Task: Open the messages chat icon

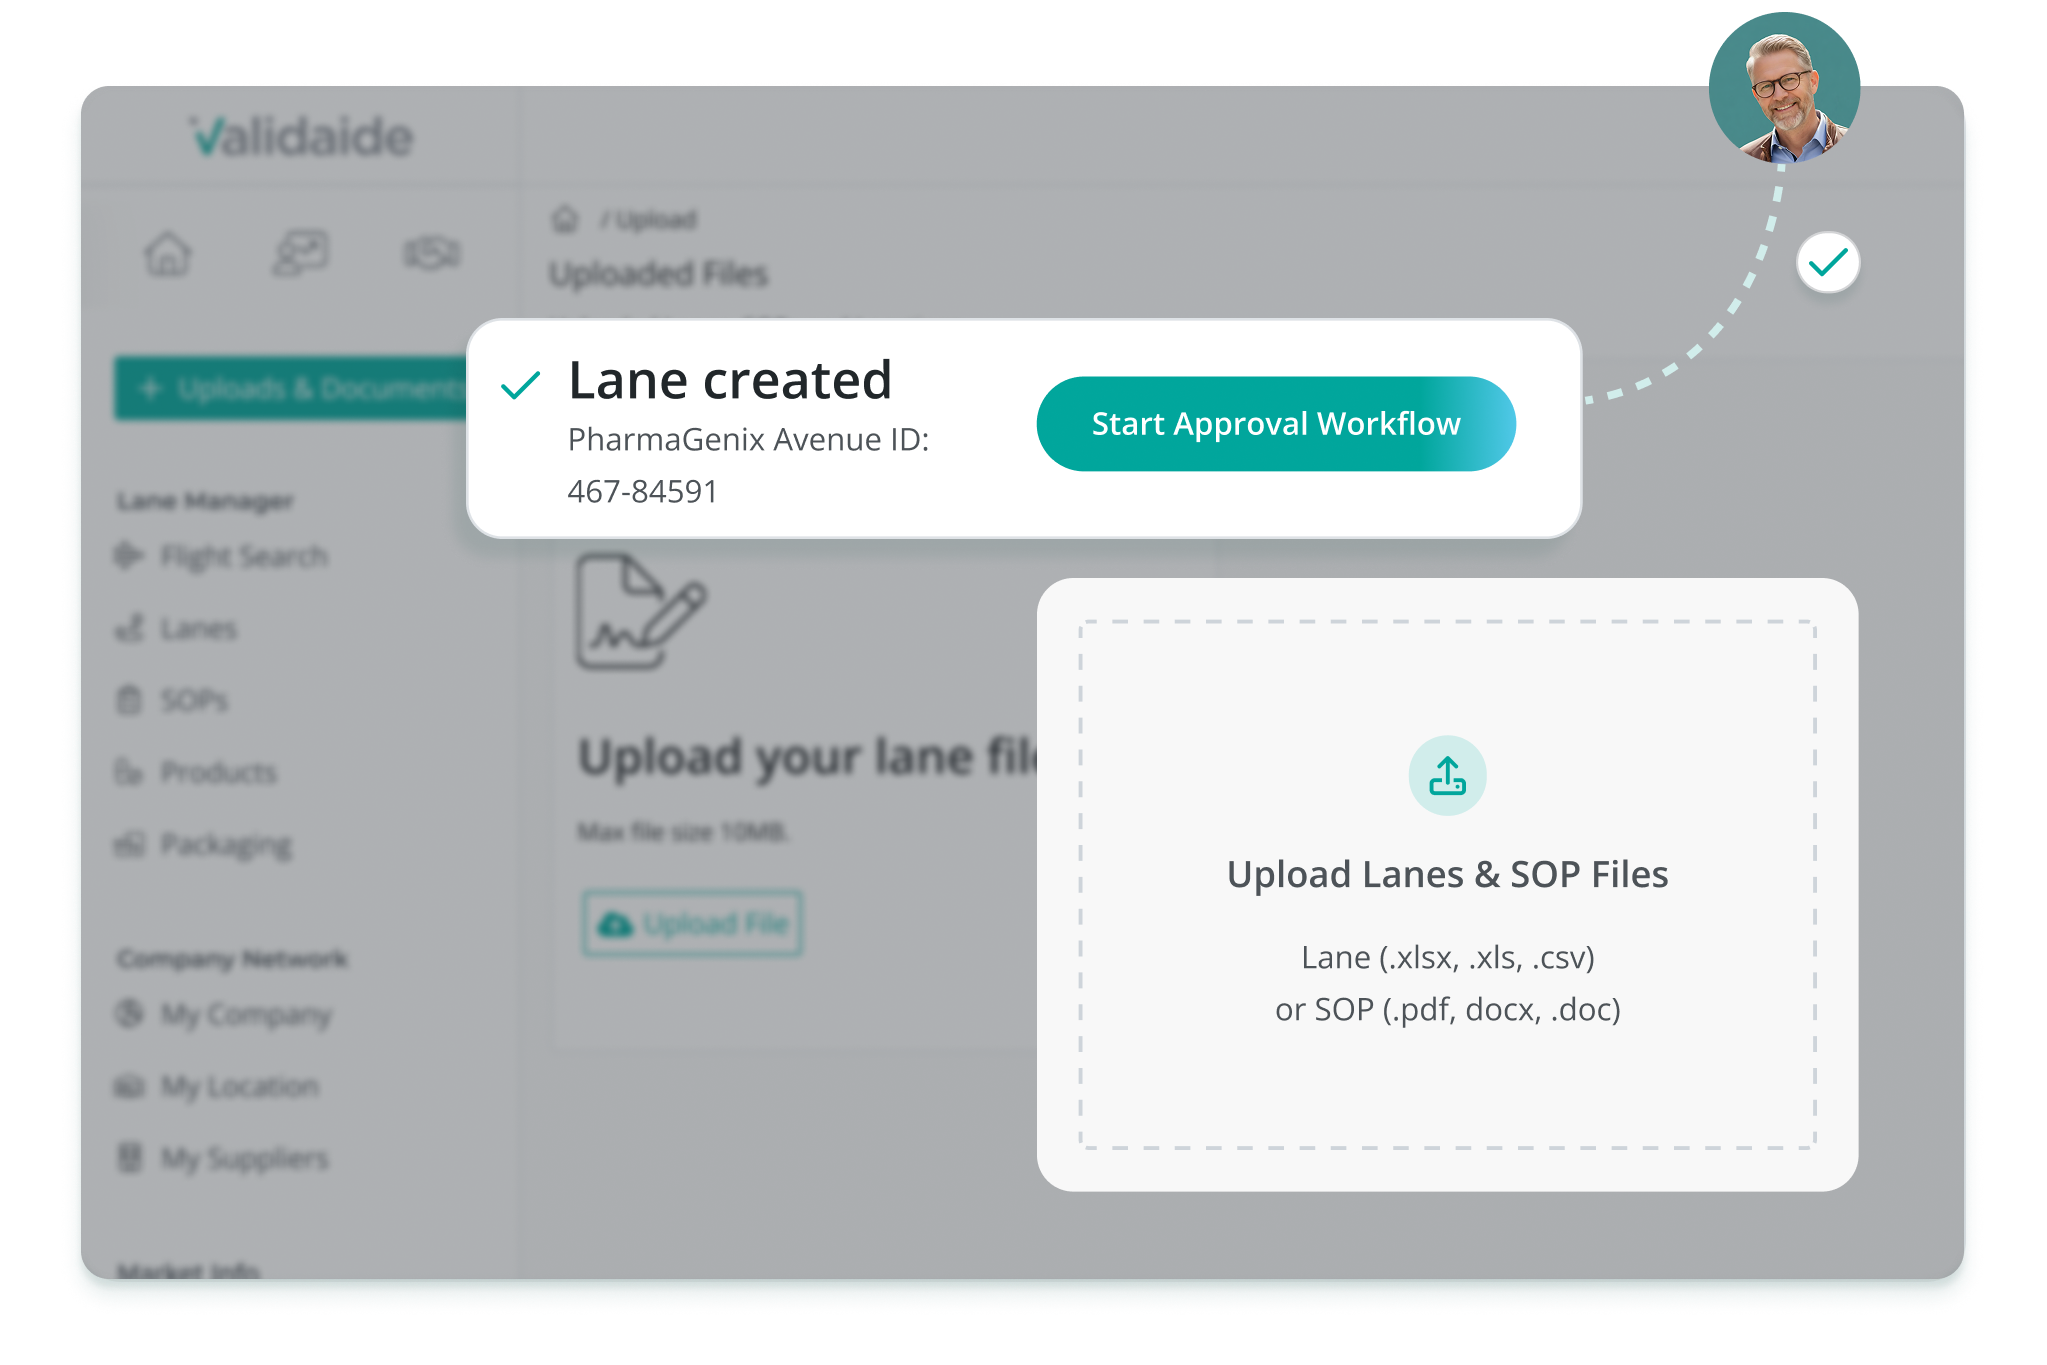Action: 300,253
